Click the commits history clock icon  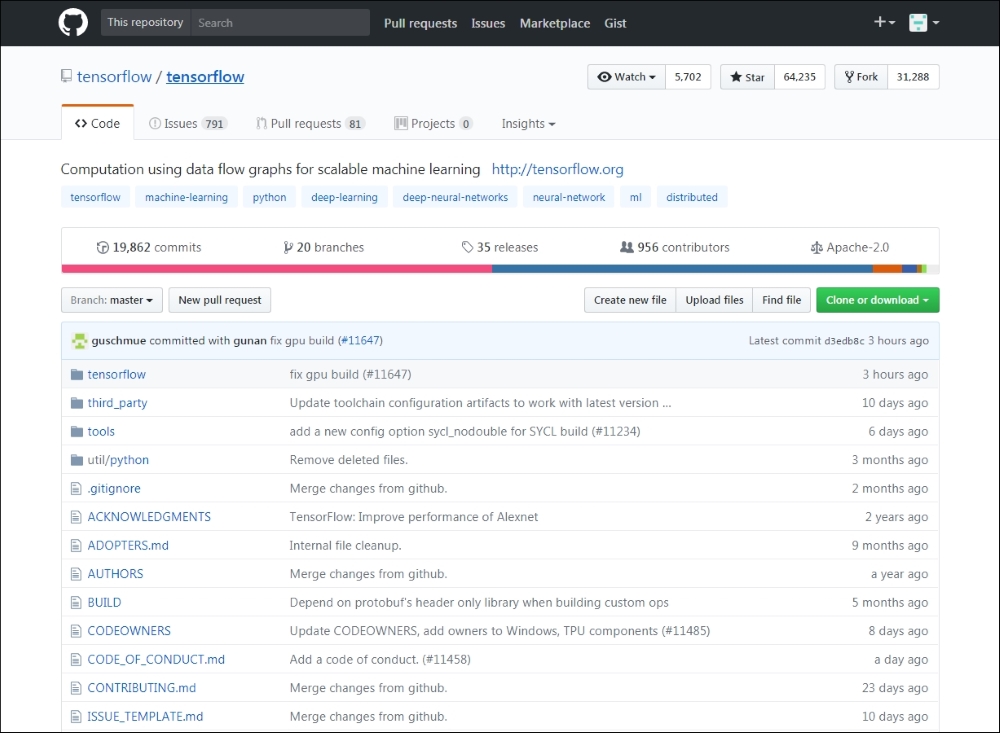[102, 248]
